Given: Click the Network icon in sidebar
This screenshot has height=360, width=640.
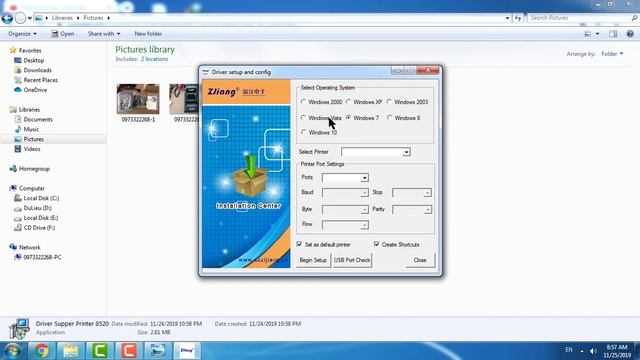Looking at the screenshot, I should tap(13, 247).
